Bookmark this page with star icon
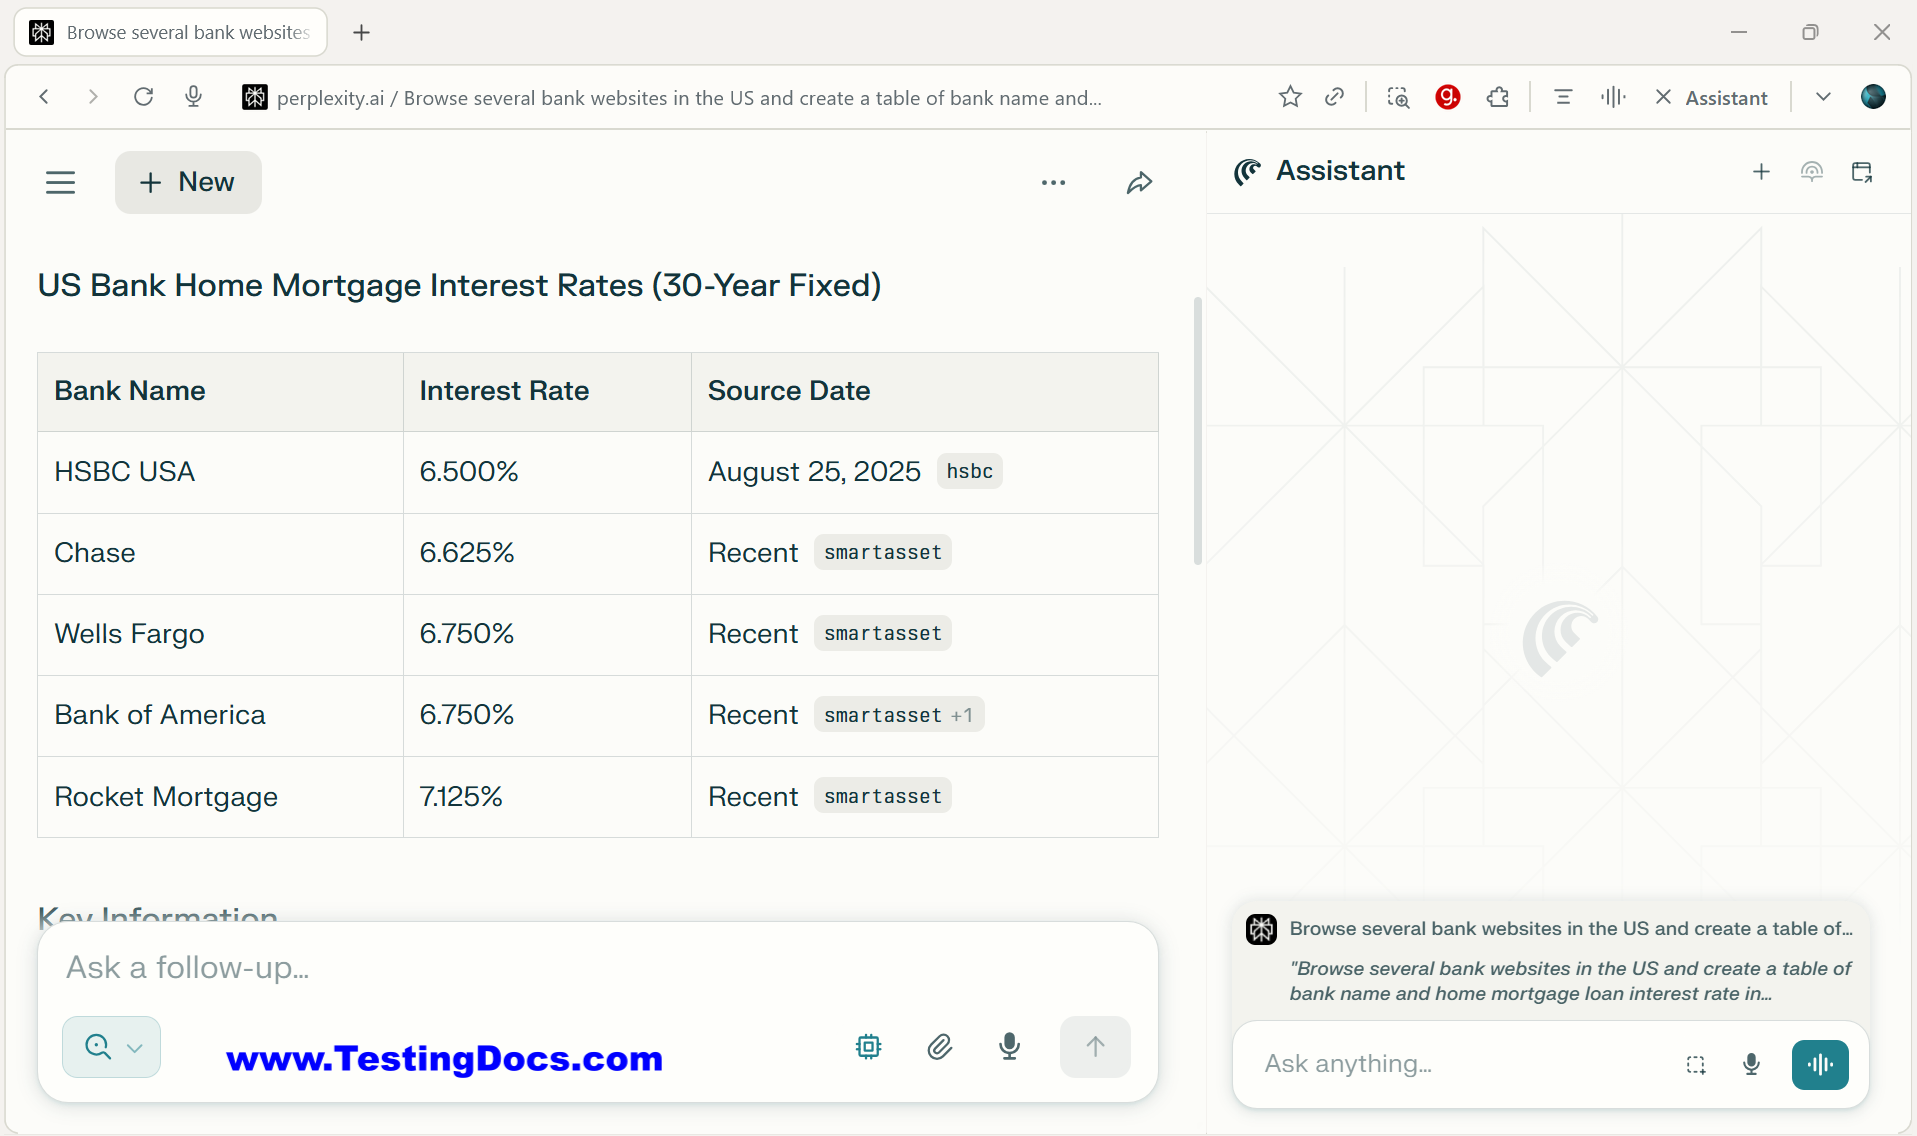 (1290, 97)
